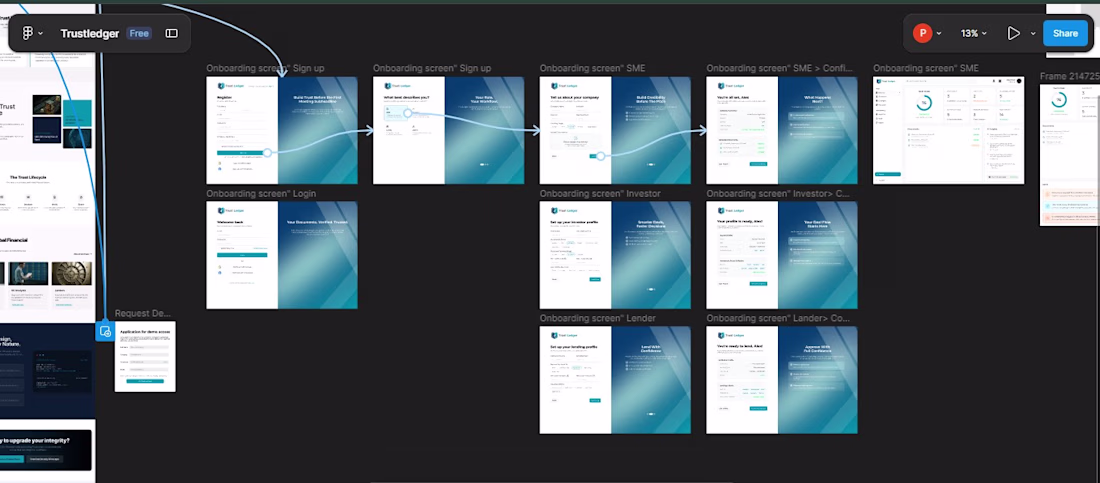Select the 'Frame 214725' label
The image size is (1100, 483).
point(1070,76)
